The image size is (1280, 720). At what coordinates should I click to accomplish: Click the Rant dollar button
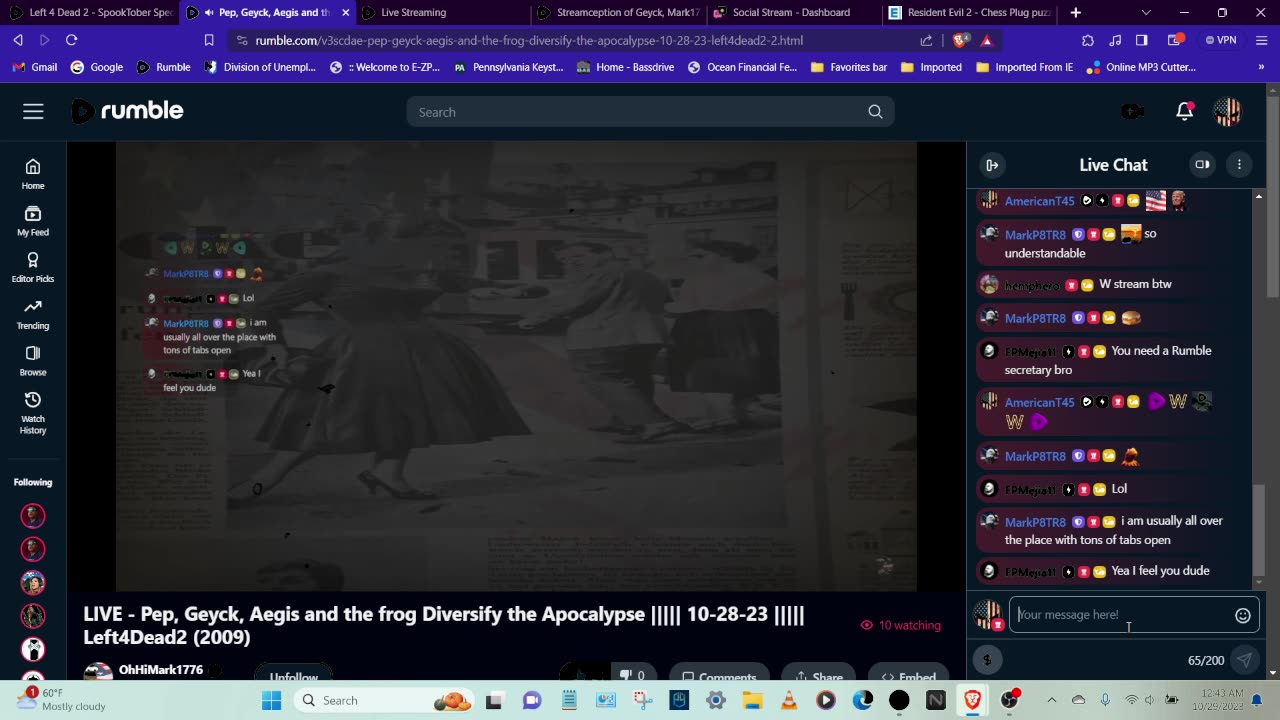[987, 659]
